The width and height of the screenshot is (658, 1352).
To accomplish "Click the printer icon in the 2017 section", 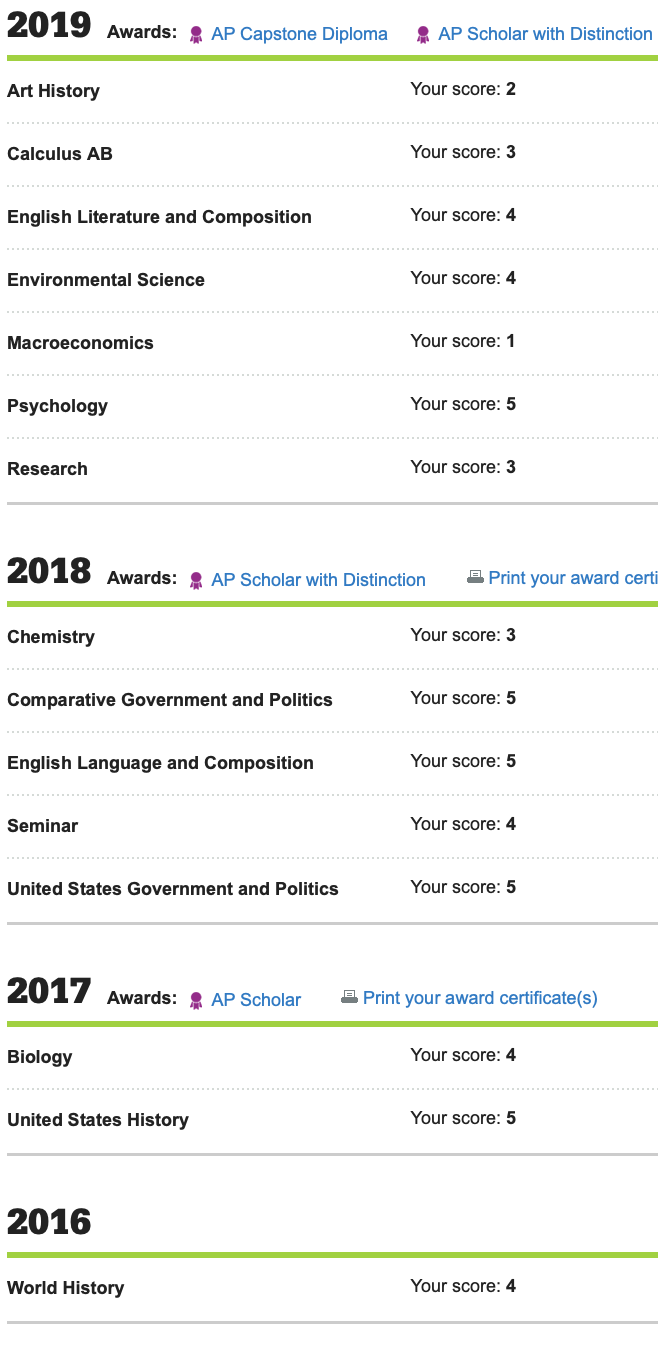I will [349, 998].
